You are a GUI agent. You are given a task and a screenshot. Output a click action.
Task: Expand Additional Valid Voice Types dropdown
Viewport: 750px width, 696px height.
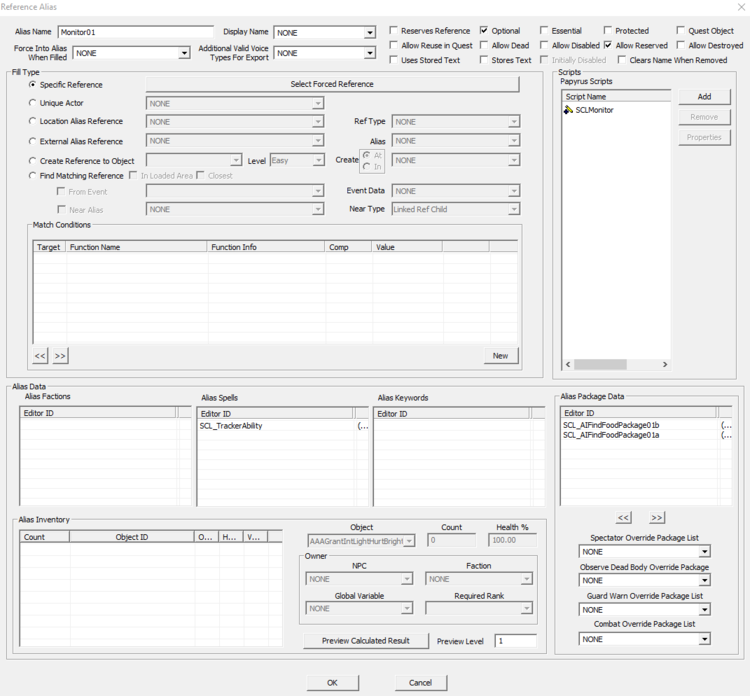370,53
